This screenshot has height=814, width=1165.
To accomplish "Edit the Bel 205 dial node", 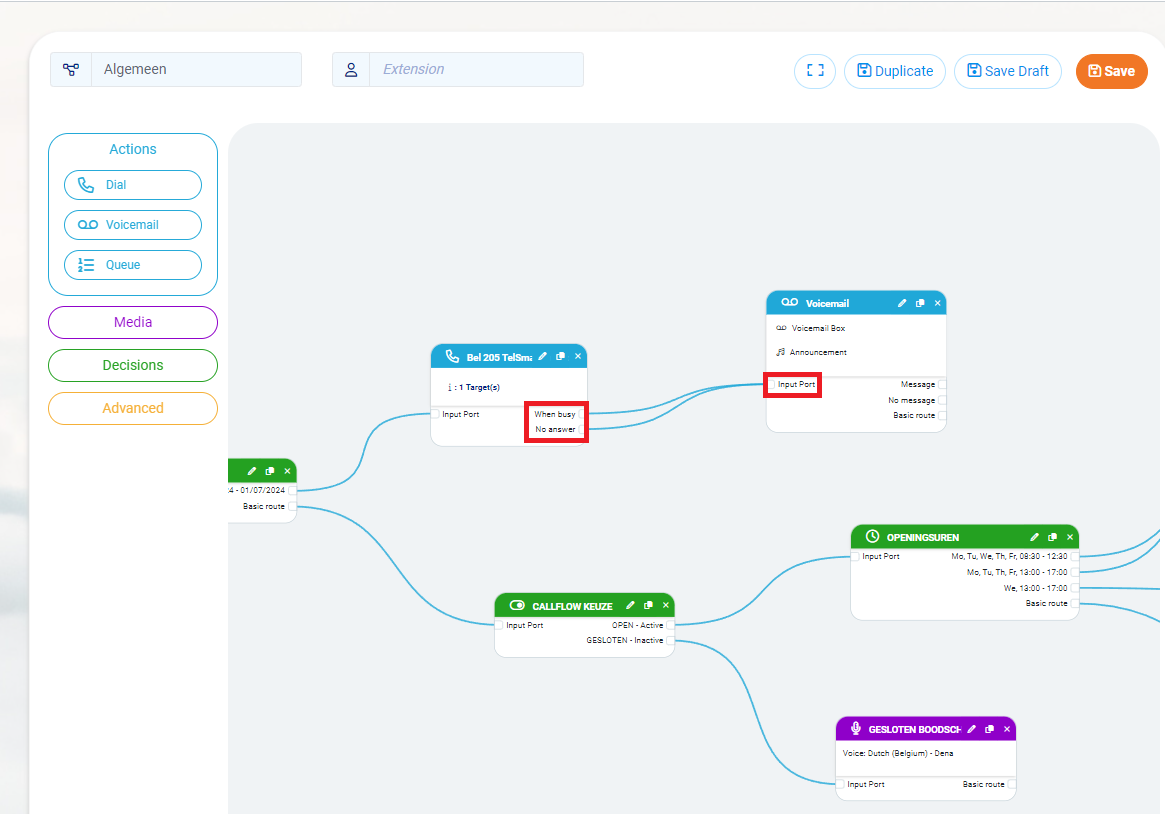I will [x=543, y=356].
